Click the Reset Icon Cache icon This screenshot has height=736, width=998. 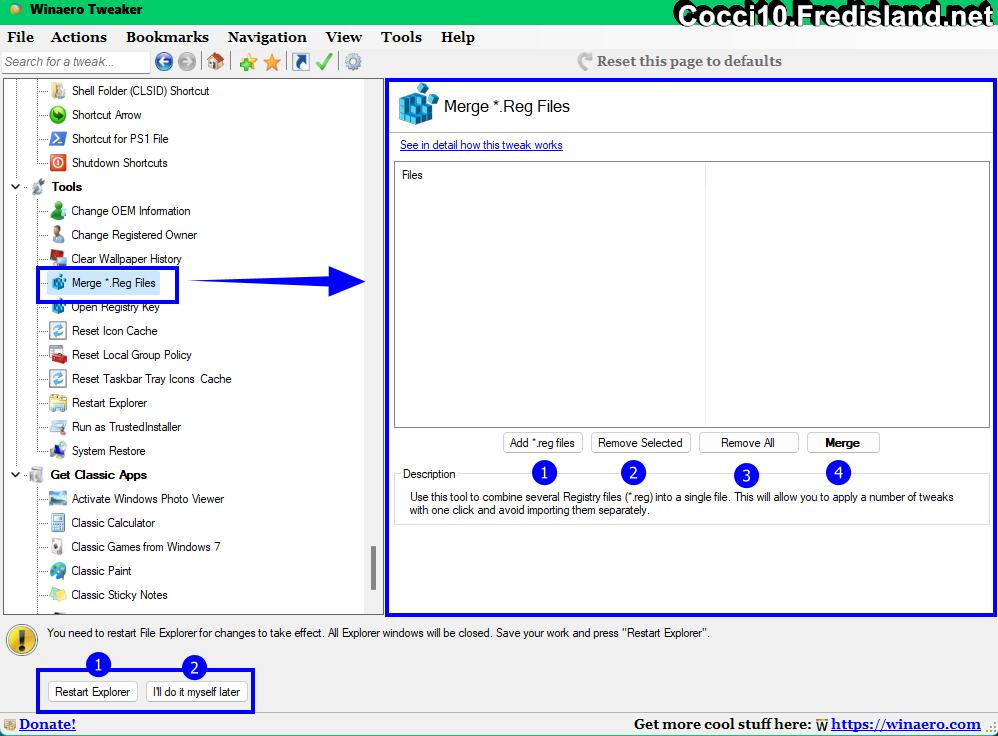pos(58,331)
